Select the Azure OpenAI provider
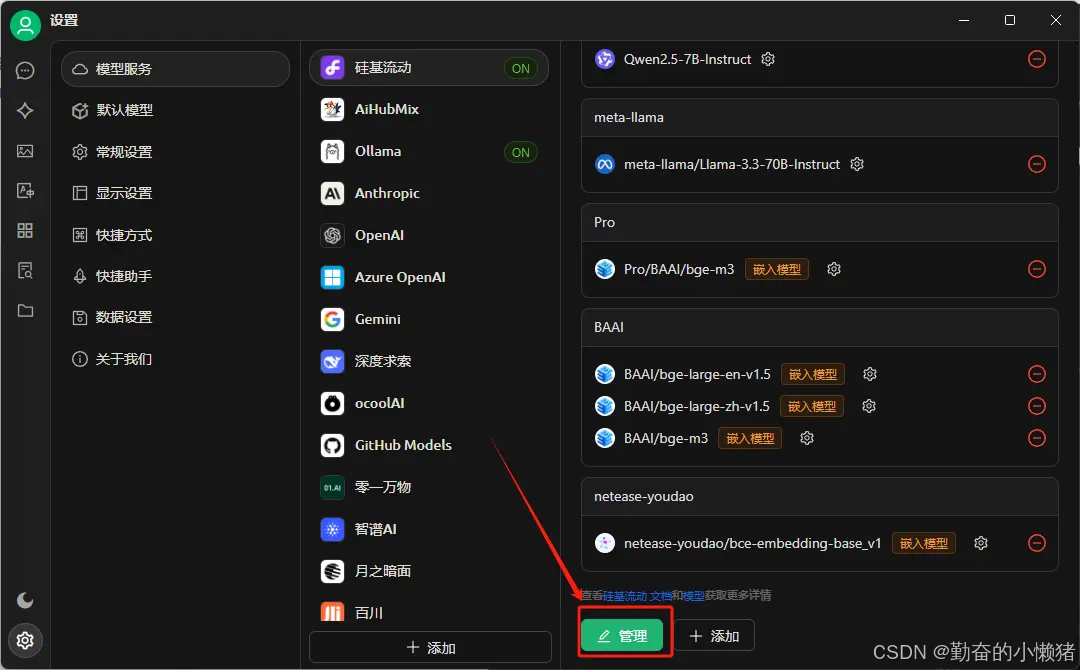This screenshot has width=1080, height=670. click(429, 278)
